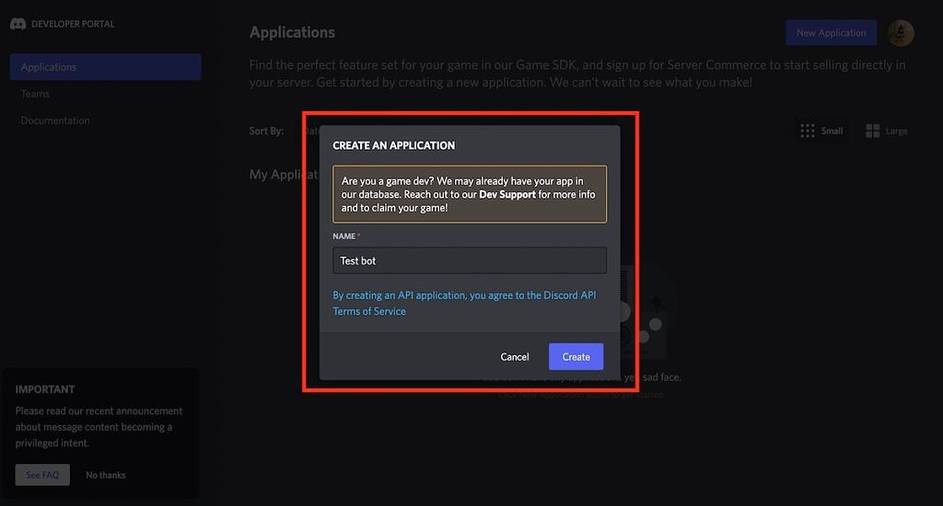Click the Developer Portal title text
Image resolution: width=943 pixels, height=506 pixels.
point(73,24)
